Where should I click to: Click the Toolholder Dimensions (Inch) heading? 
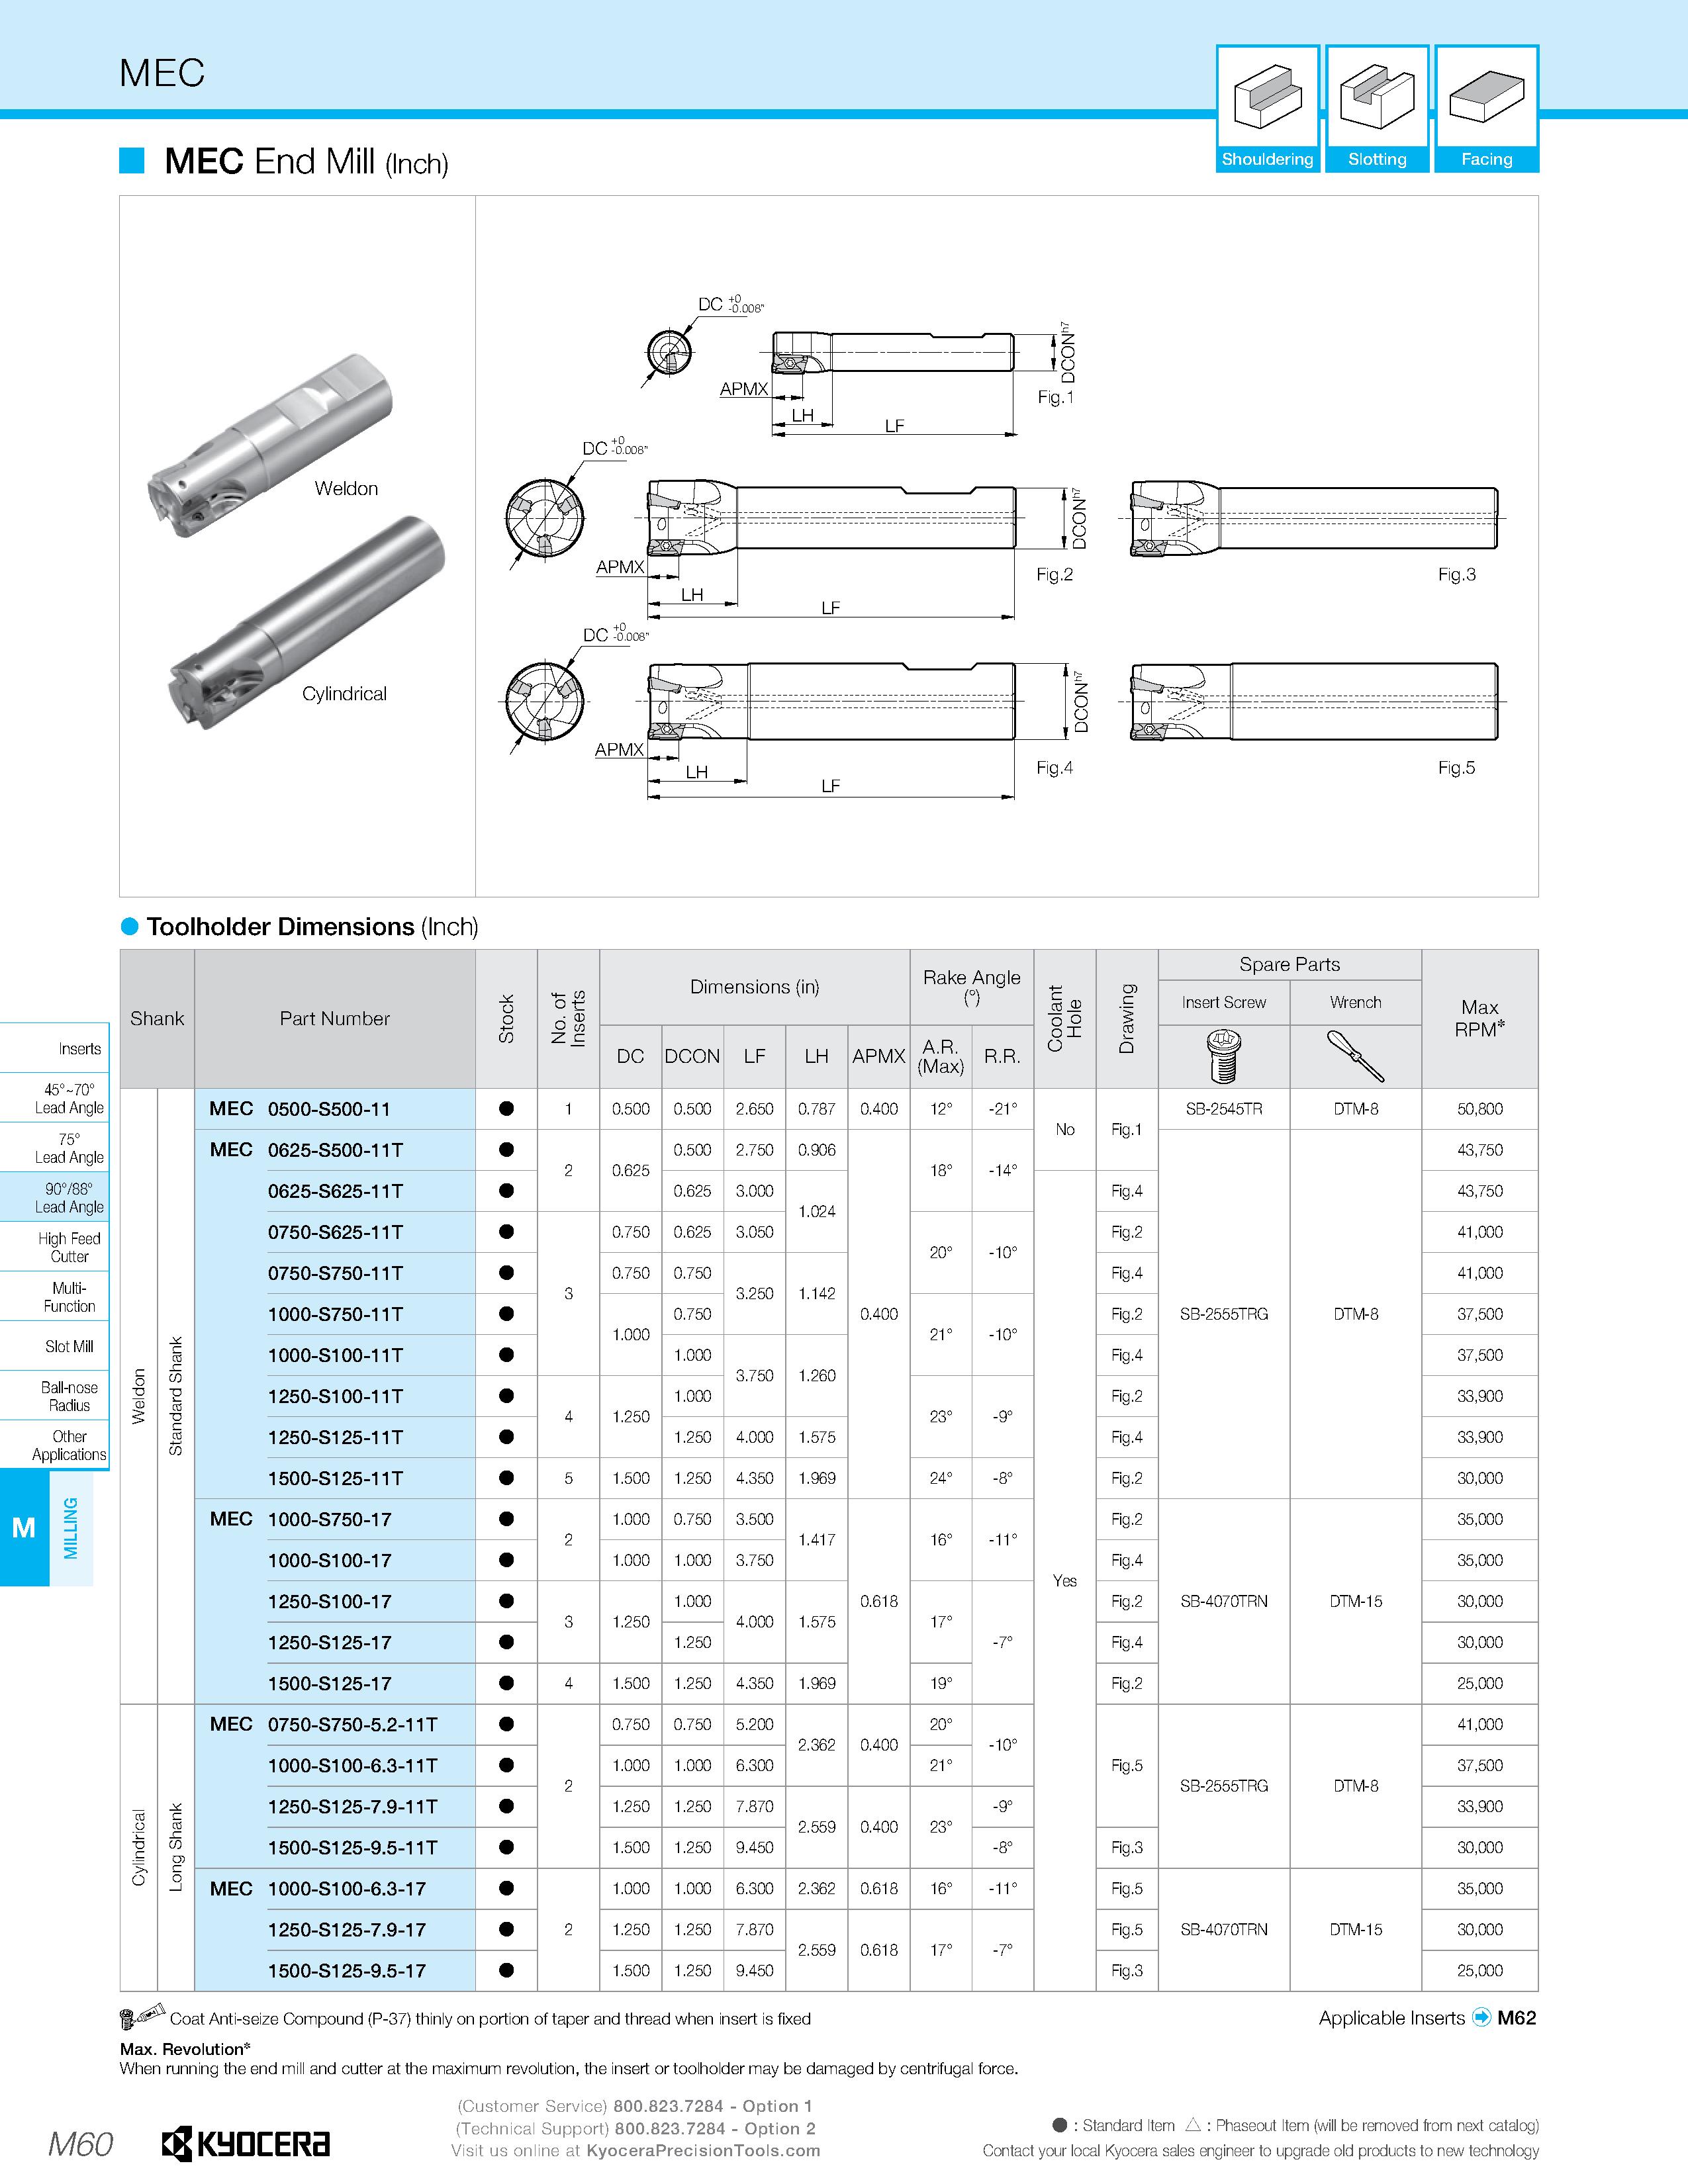click(312, 926)
